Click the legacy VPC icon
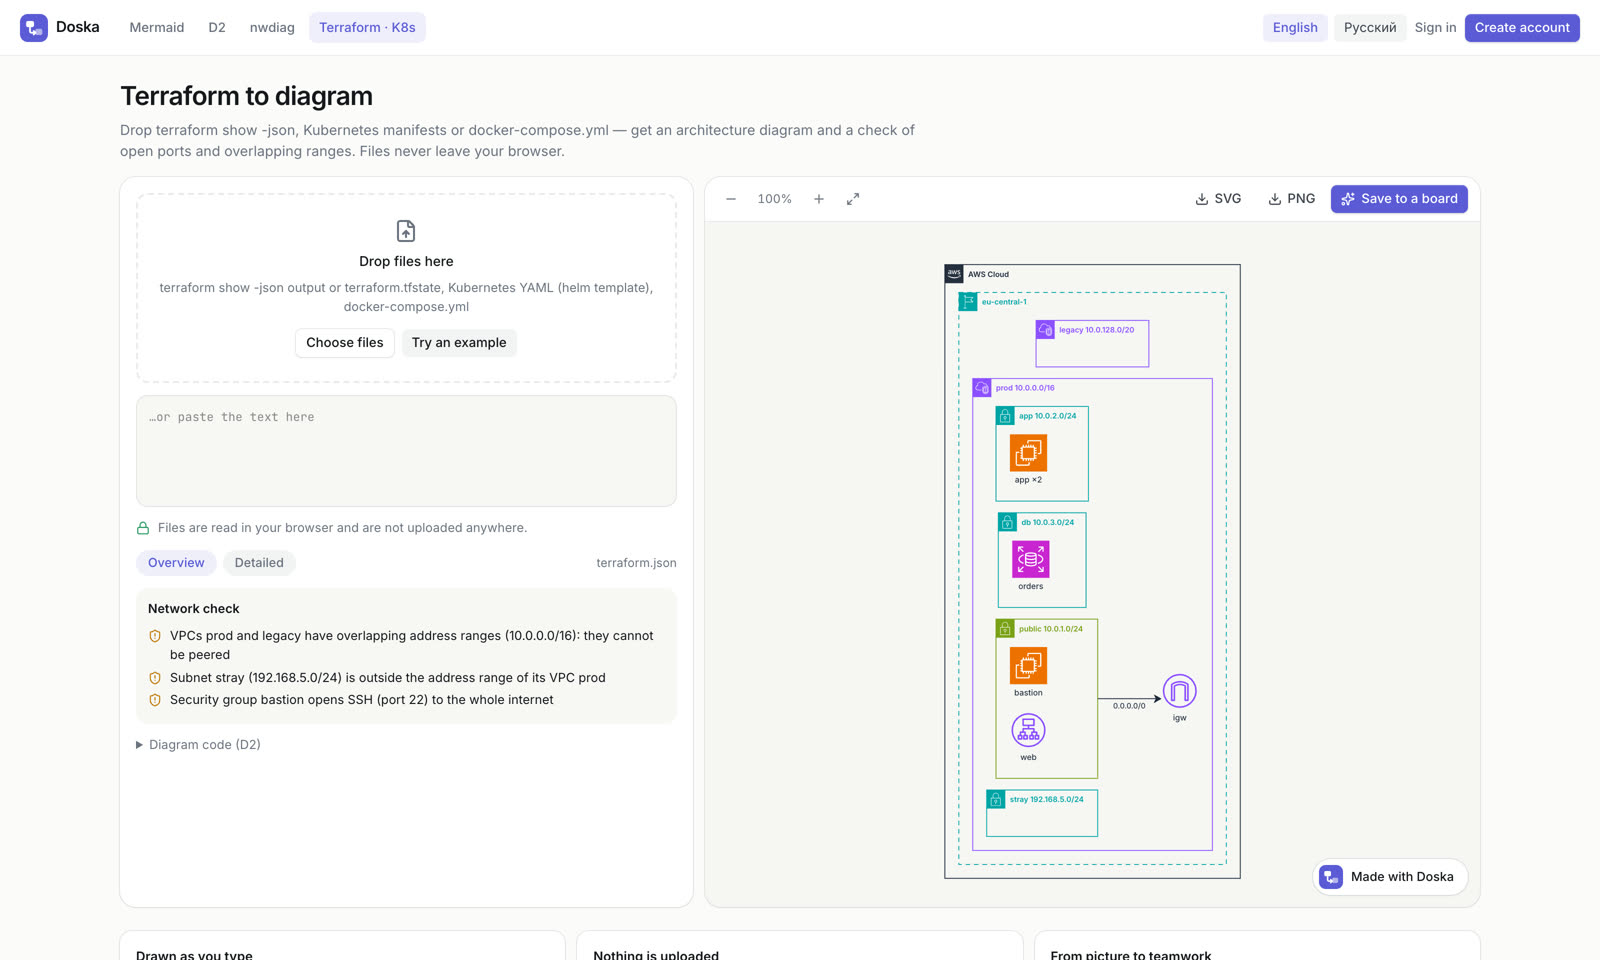This screenshot has height=960, width=1600. coord(1045,329)
